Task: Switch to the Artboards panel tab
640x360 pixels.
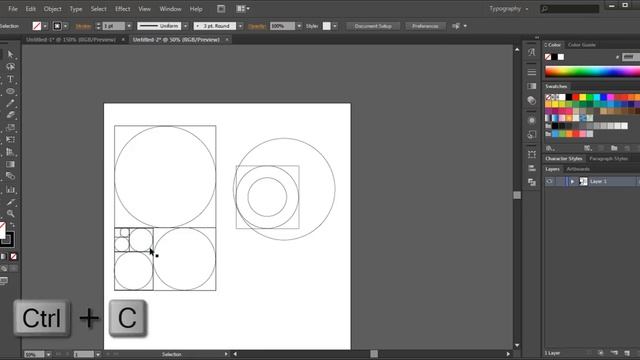Action: (x=578, y=169)
